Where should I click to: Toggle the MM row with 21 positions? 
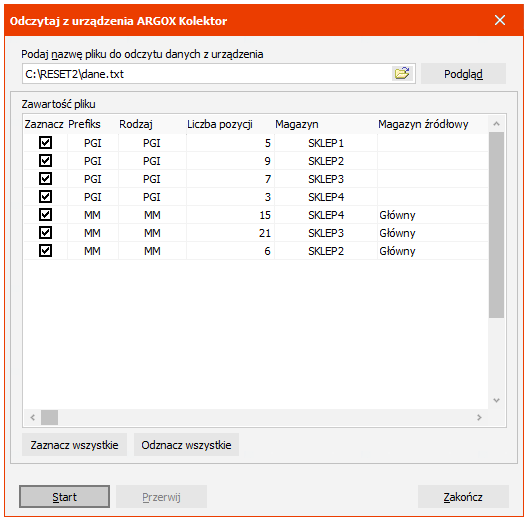tap(45, 233)
